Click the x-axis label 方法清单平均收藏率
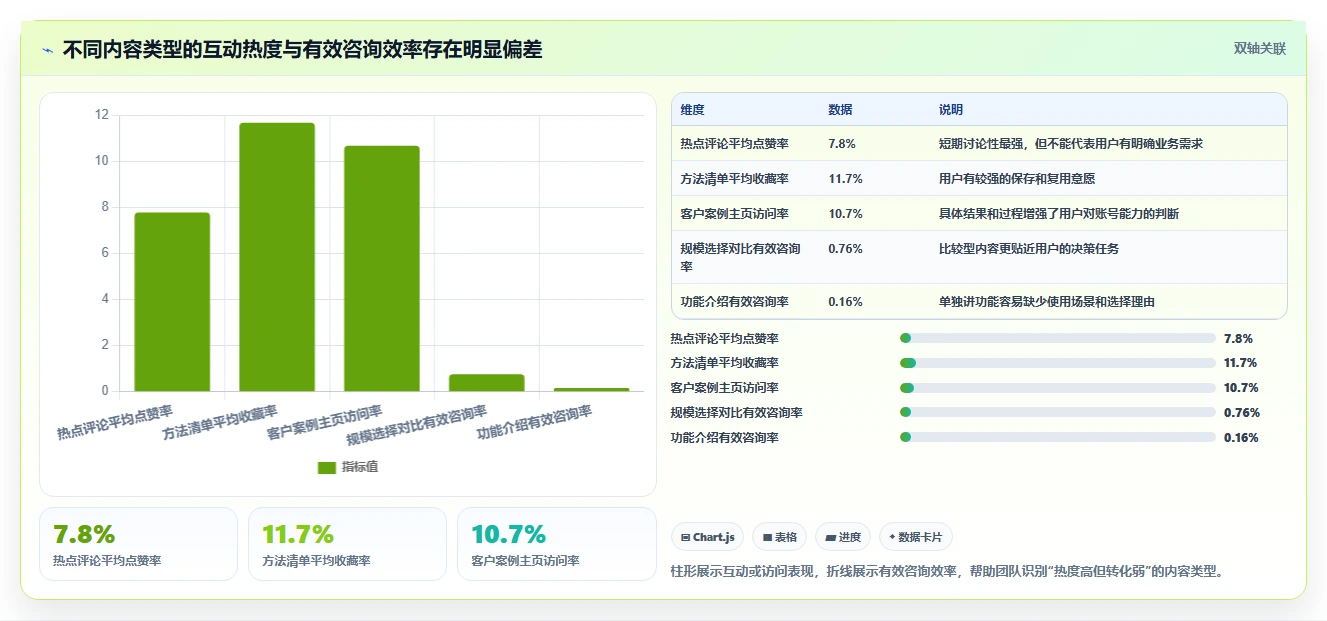This screenshot has height=621, width=1327. 220,423
